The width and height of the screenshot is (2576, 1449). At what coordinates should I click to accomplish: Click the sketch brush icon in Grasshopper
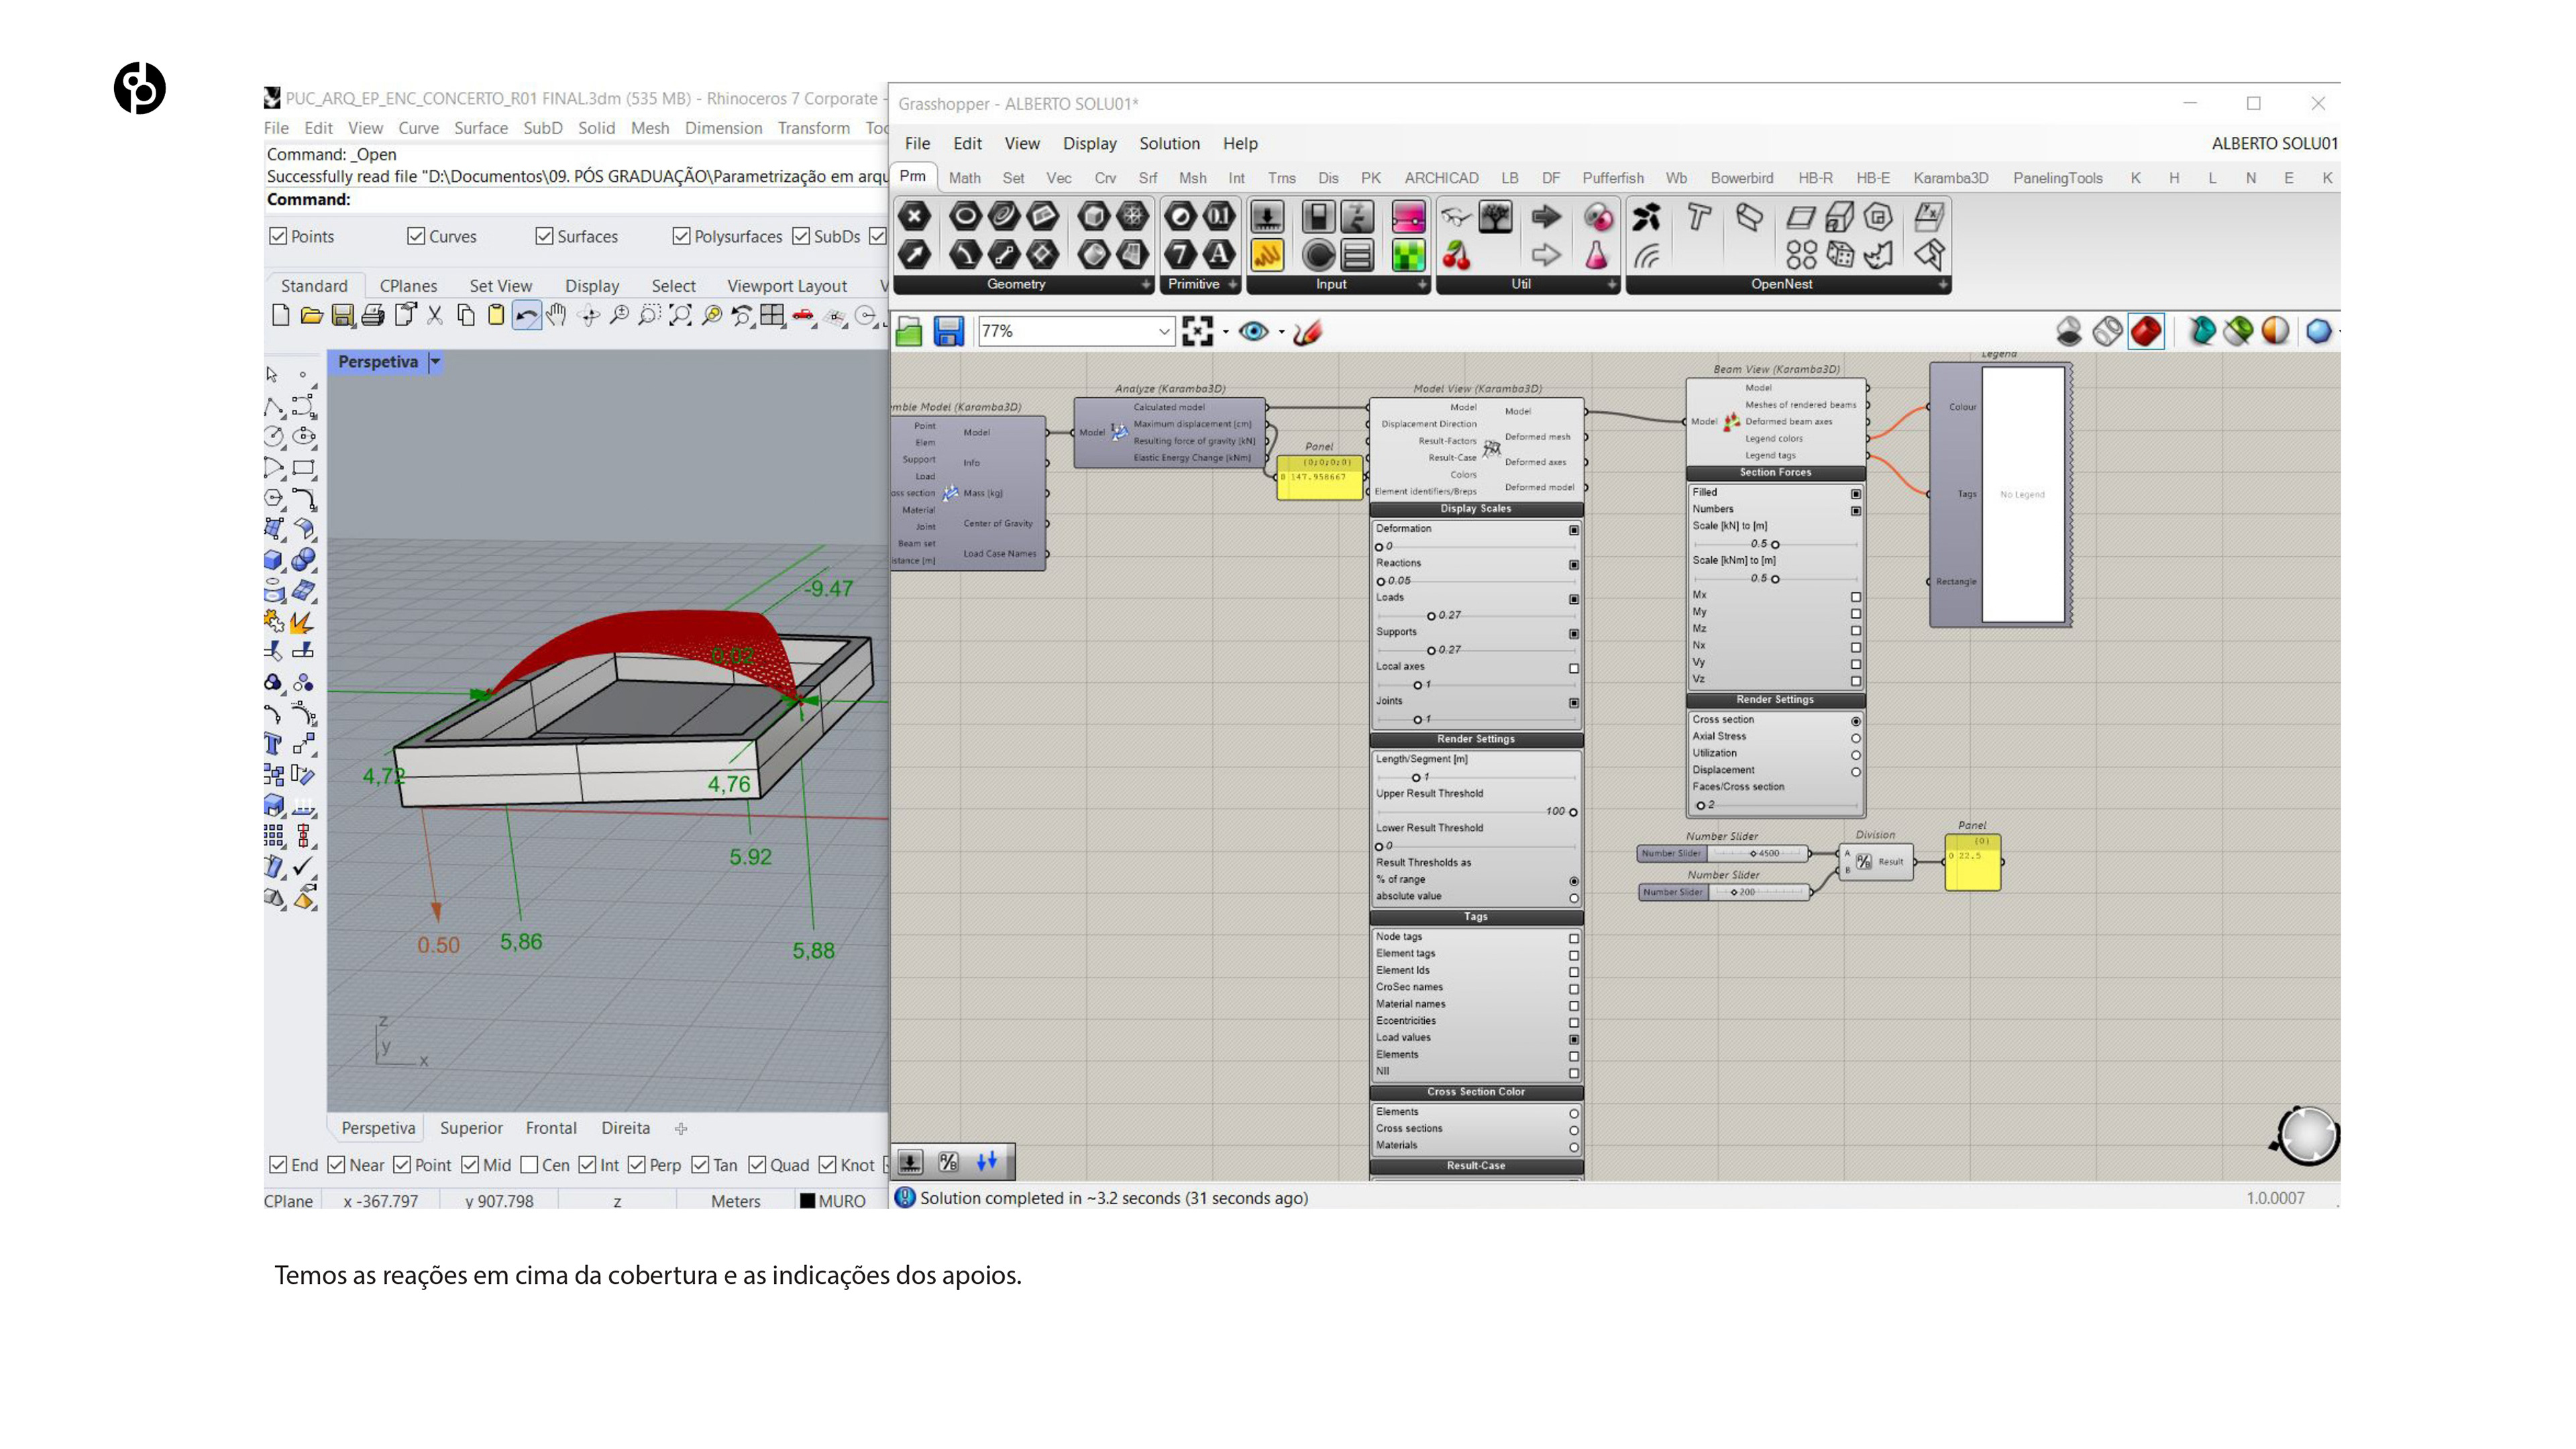point(1307,331)
